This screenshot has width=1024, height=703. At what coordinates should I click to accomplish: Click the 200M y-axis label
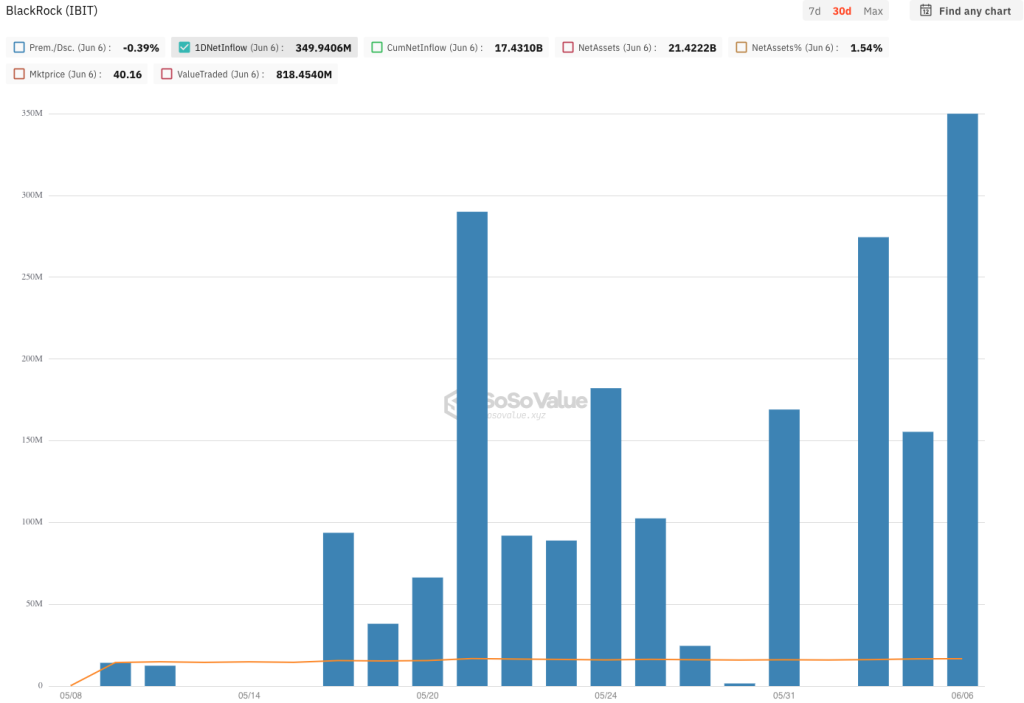click(31, 358)
